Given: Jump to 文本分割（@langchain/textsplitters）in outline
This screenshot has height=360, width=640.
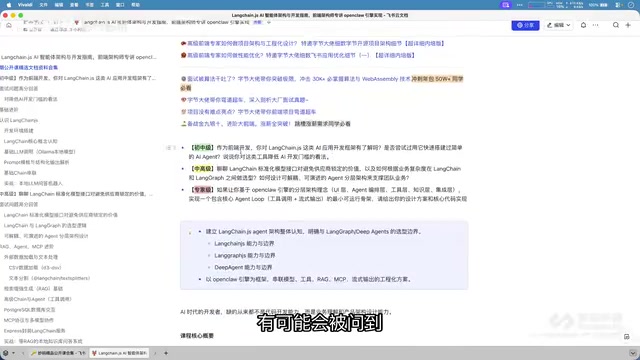Looking at the screenshot, I should pos(49,278).
